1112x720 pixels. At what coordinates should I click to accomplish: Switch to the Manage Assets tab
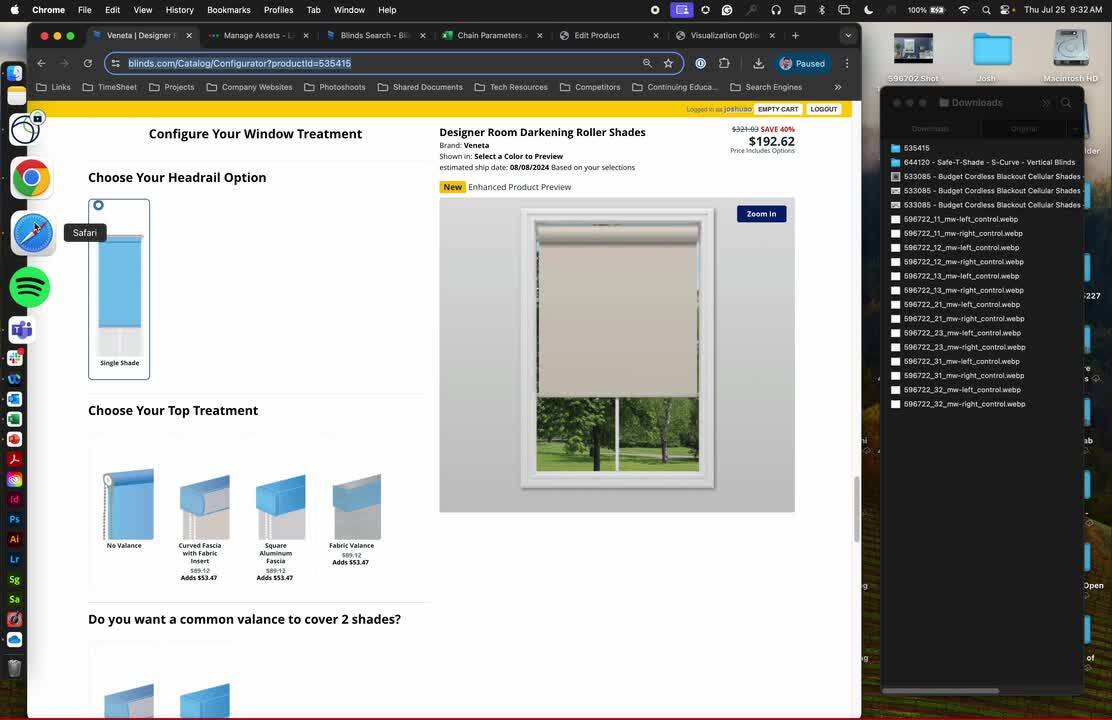point(258,35)
